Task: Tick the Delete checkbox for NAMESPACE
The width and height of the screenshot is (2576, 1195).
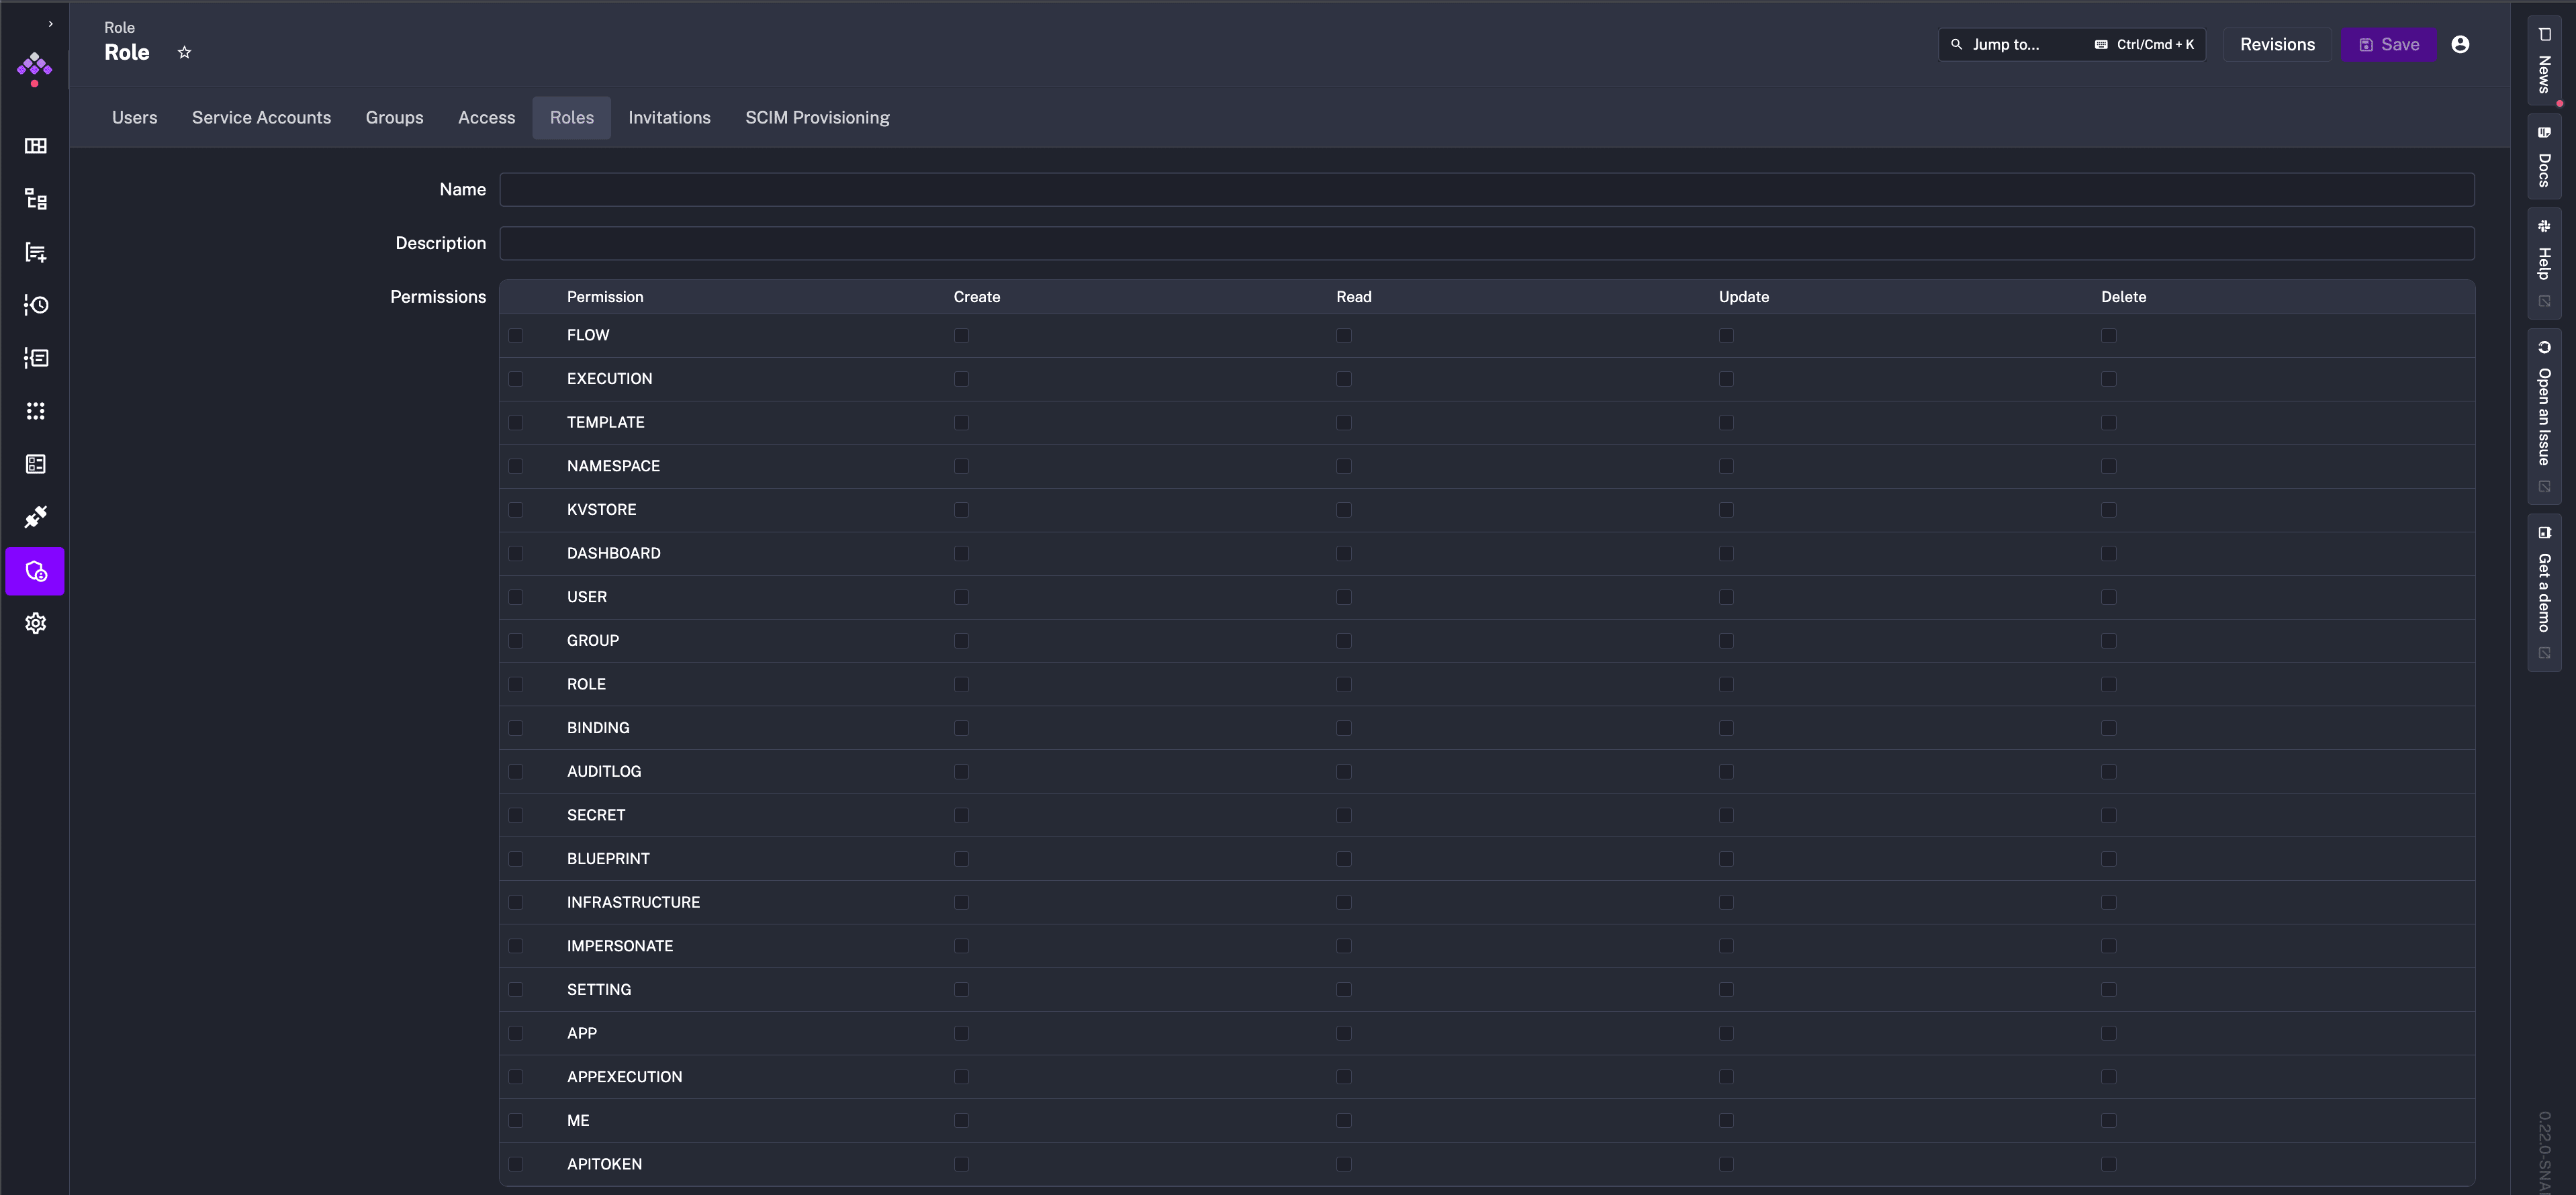Action: click(x=2108, y=466)
